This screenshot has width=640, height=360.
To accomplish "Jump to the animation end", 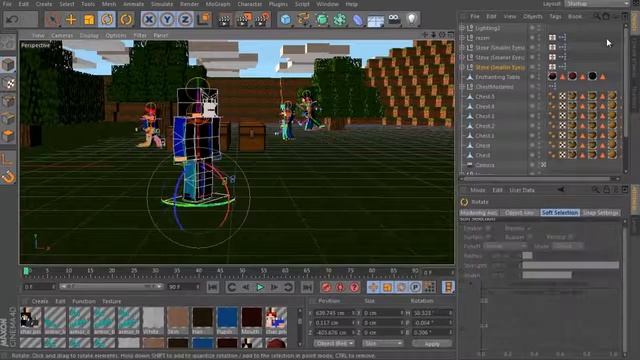I will [307, 287].
